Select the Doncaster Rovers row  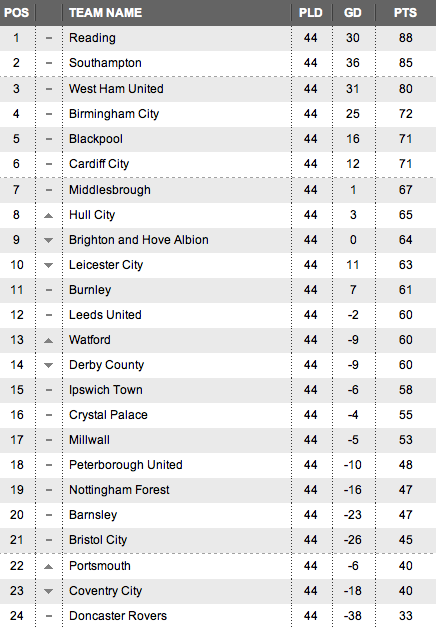click(218, 616)
